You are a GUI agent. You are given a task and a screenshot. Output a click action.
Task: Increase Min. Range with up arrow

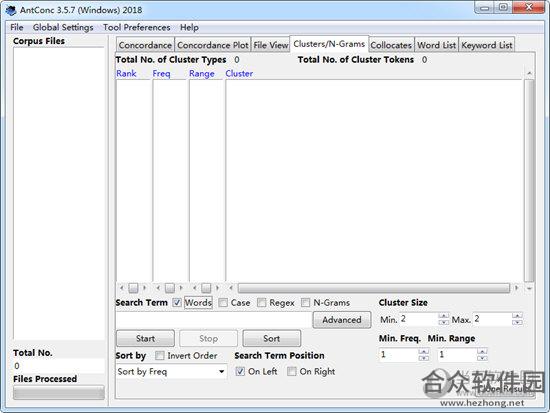pyautogui.click(x=482, y=351)
